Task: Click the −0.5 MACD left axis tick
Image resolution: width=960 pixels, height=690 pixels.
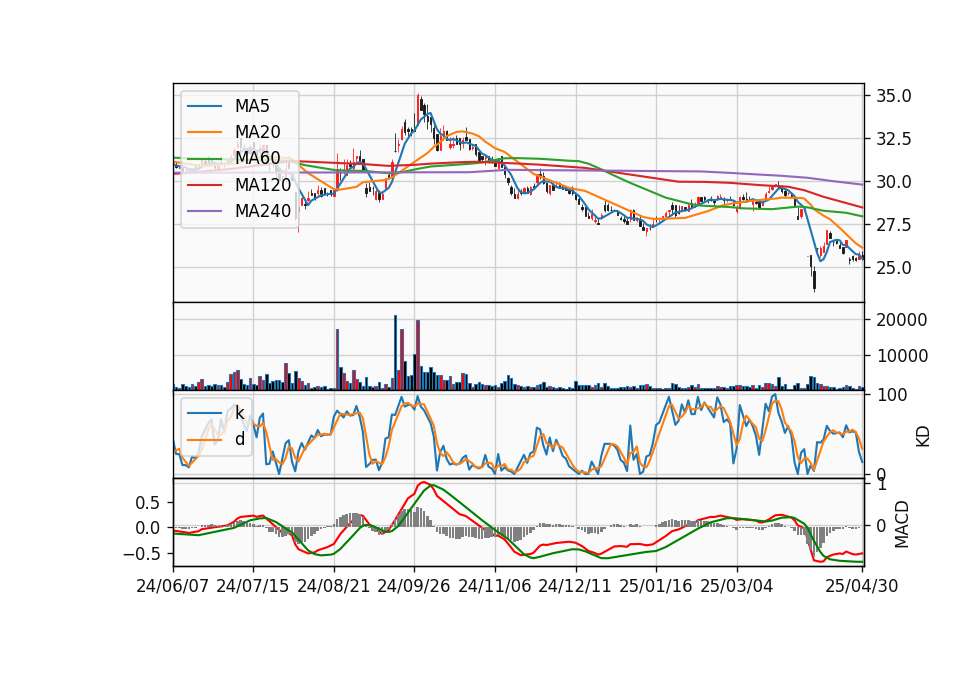Action: point(141,554)
